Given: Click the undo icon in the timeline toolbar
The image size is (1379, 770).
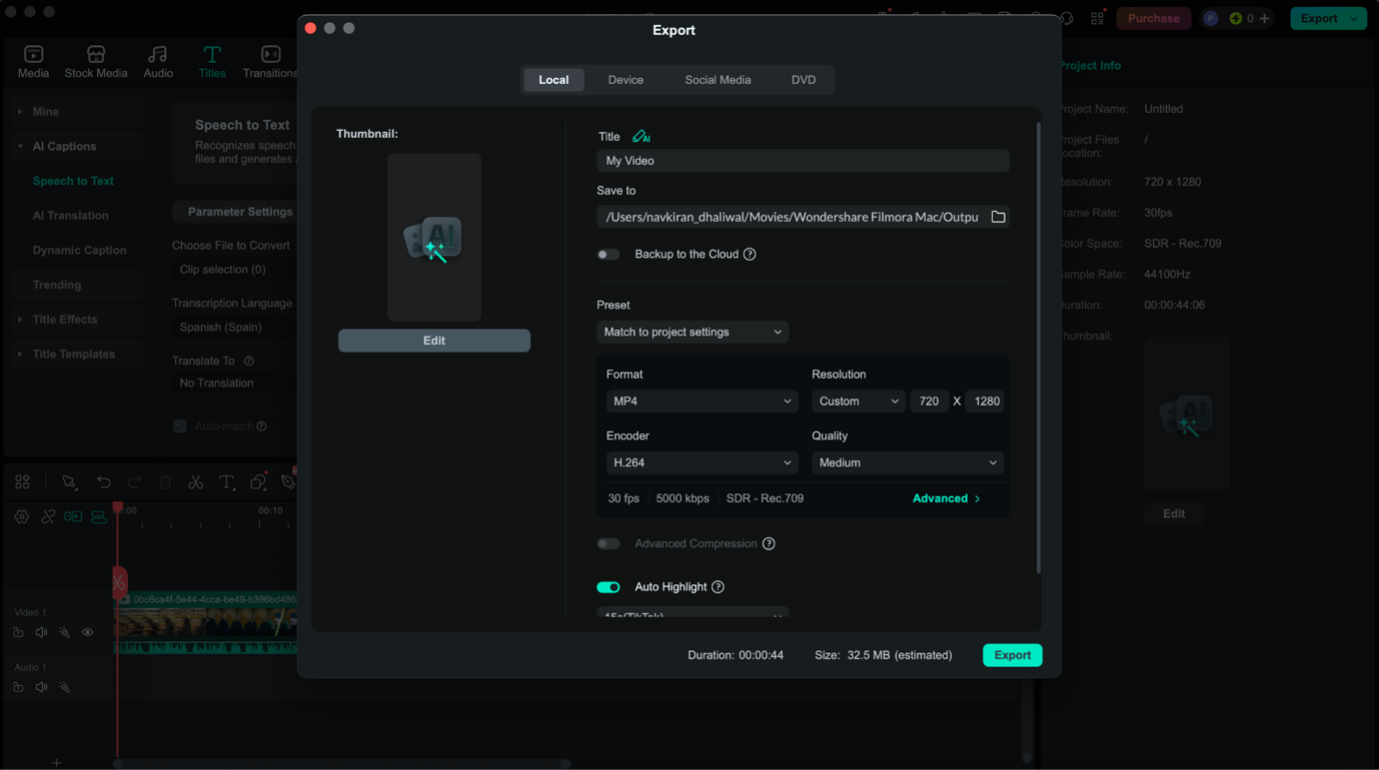Looking at the screenshot, I should point(103,482).
